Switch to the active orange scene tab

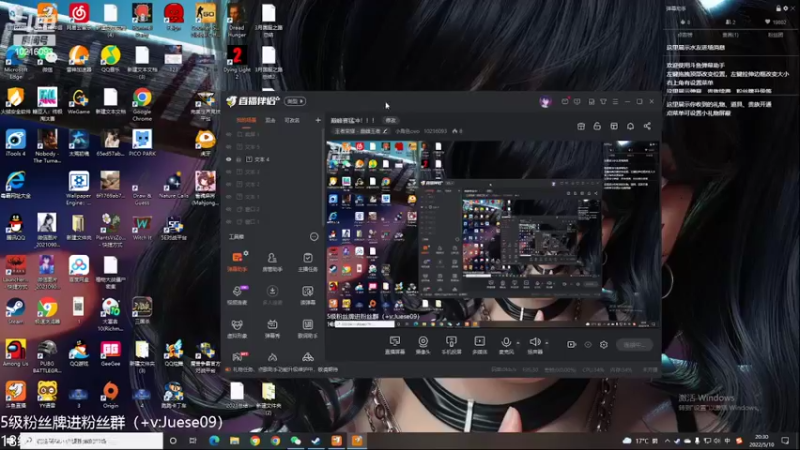coord(246,120)
